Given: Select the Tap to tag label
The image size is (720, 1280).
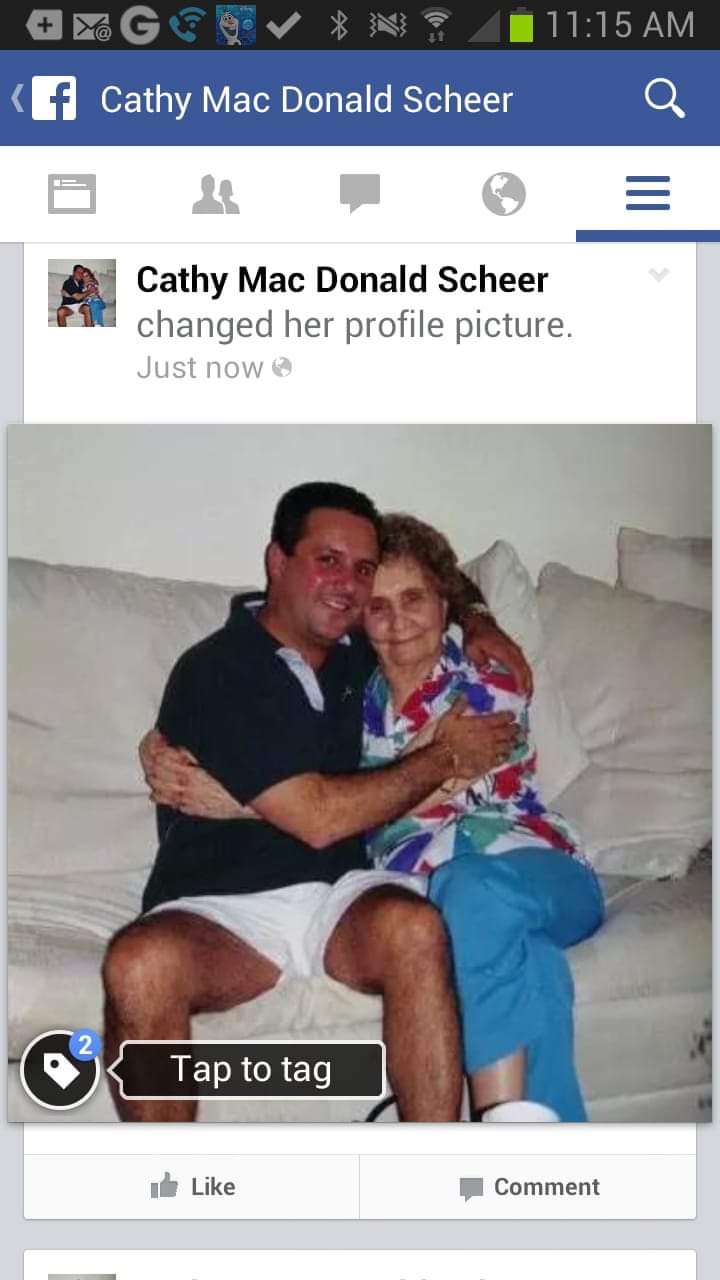Looking at the screenshot, I should coord(250,1070).
